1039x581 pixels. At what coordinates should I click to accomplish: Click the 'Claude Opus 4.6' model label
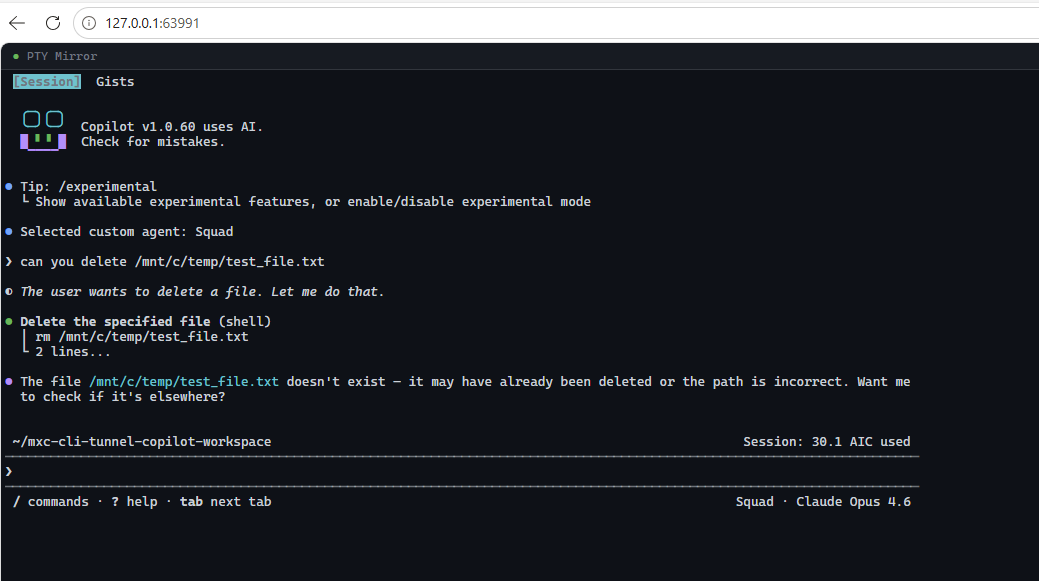(x=853, y=502)
